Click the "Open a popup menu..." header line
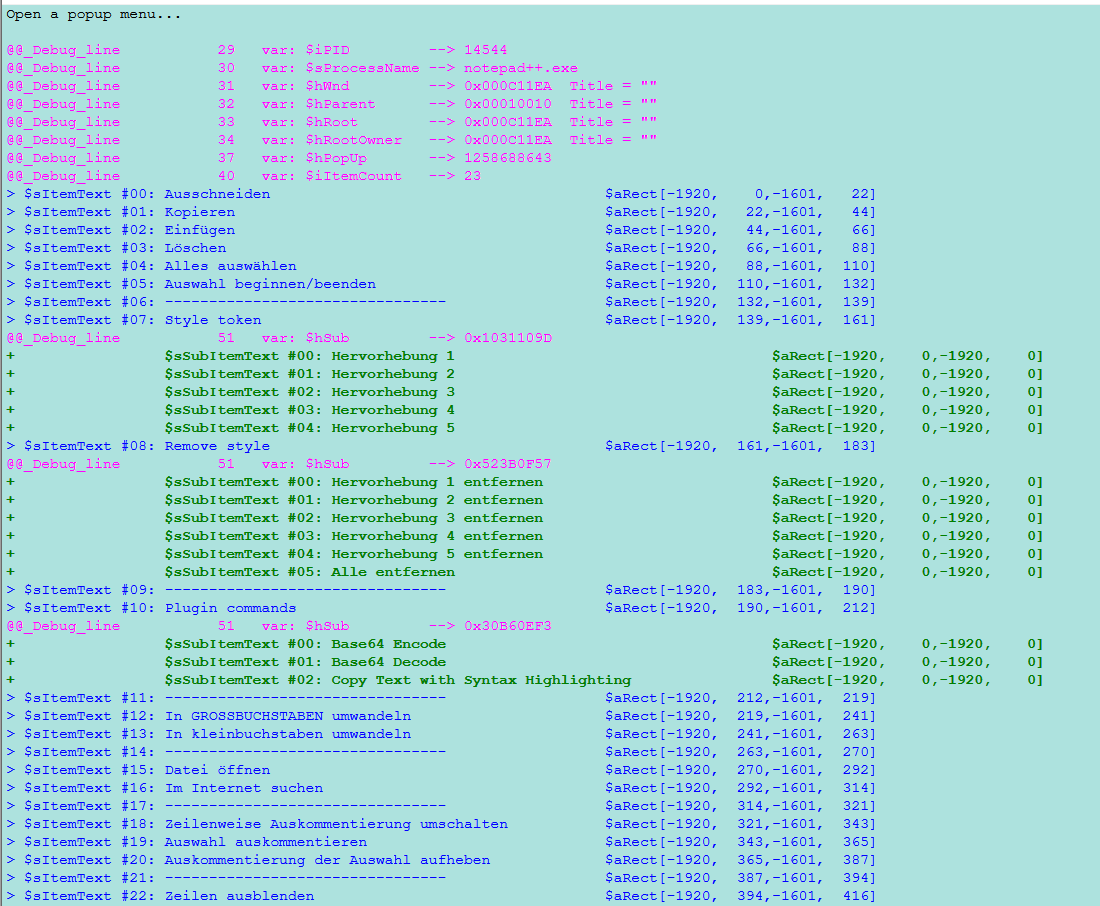The height and width of the screenshot is (906, 1100). [x=94, y=14]
